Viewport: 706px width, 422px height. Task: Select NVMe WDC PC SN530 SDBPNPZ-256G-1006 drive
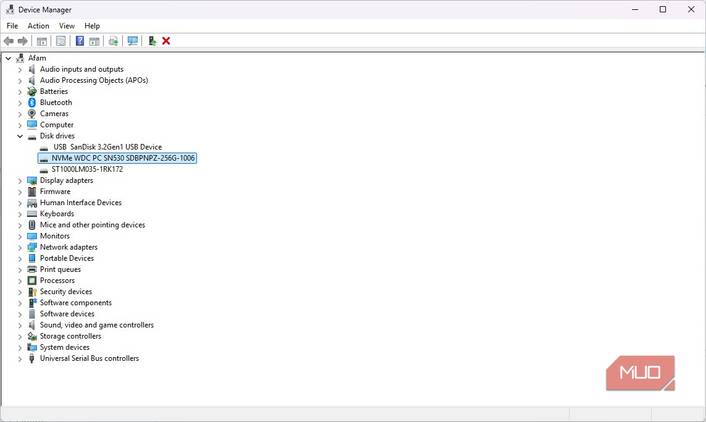[x=118, y=158]
